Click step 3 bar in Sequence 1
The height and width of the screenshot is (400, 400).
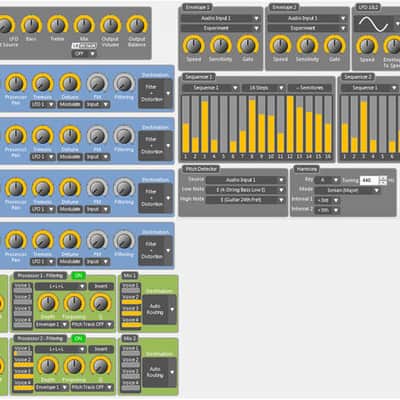point(205,124)
